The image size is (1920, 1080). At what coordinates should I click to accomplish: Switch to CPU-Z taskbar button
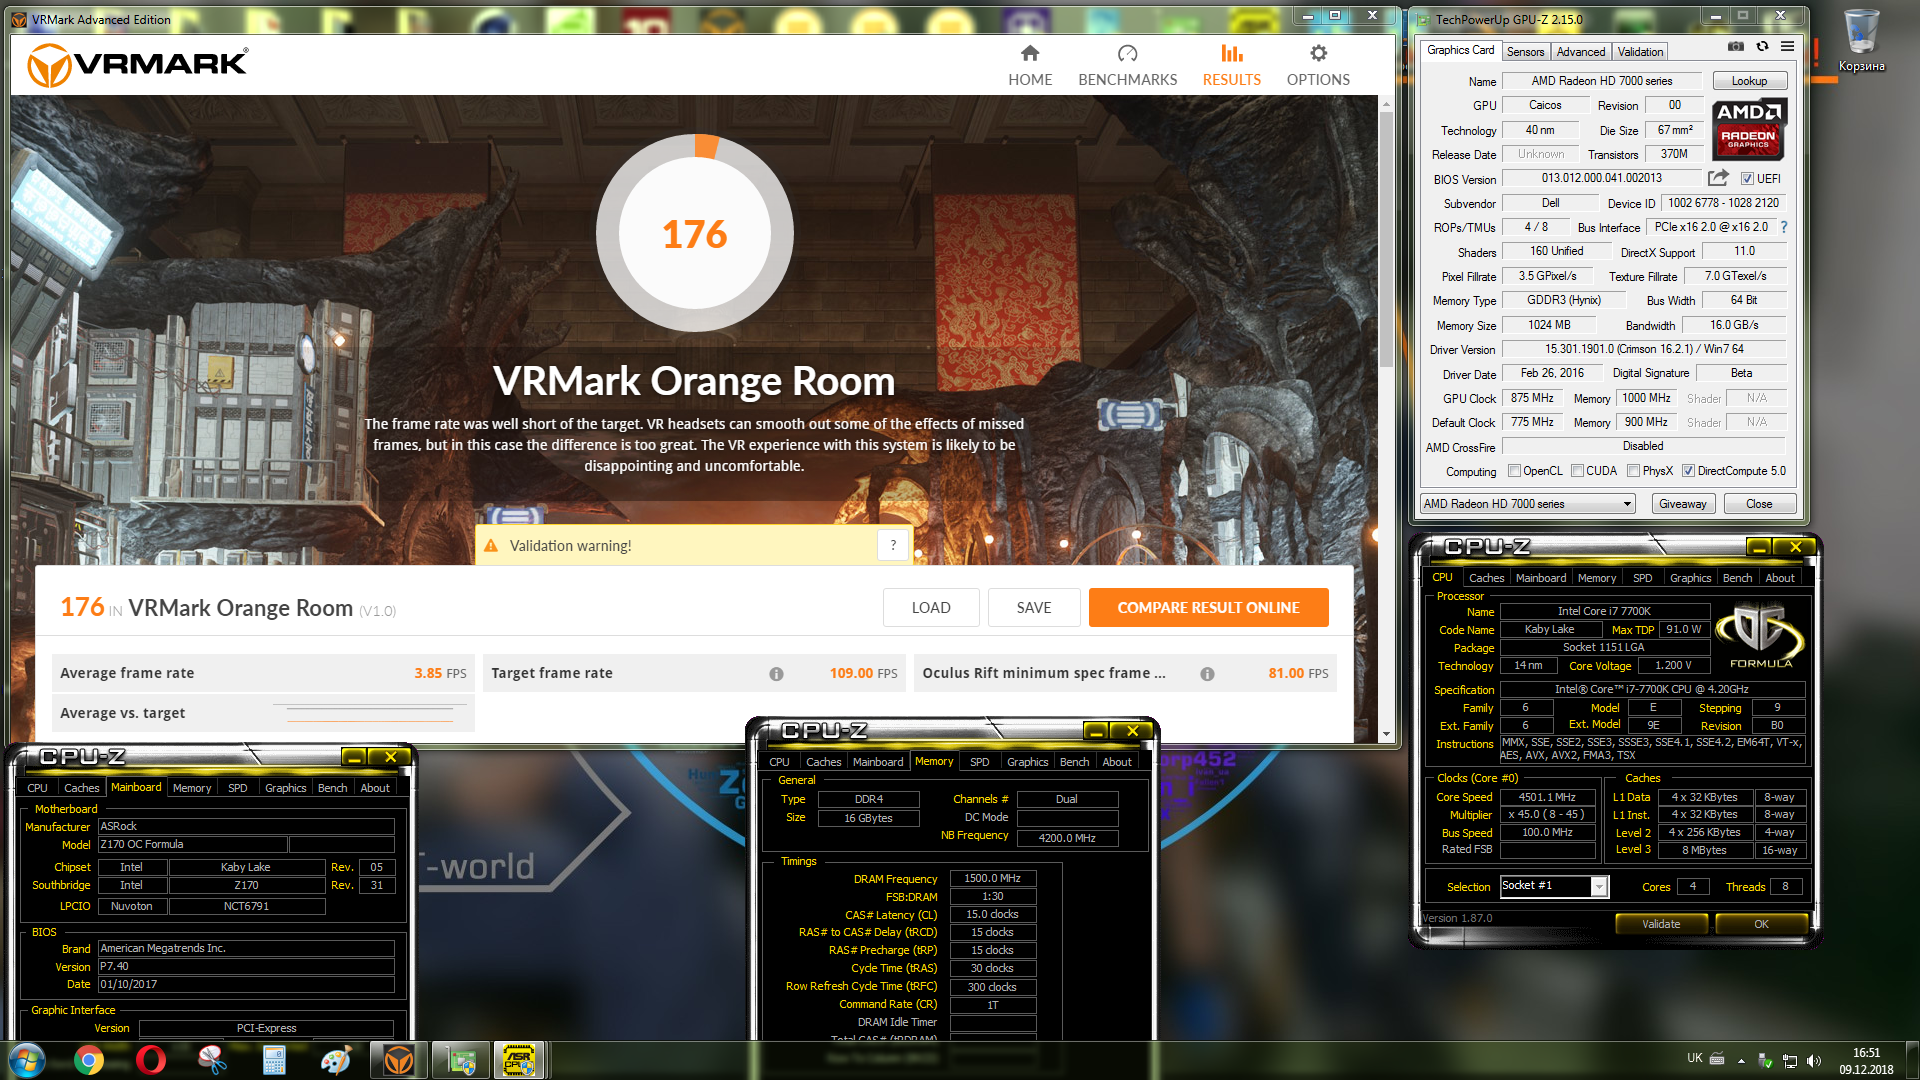pos(520,1060)
